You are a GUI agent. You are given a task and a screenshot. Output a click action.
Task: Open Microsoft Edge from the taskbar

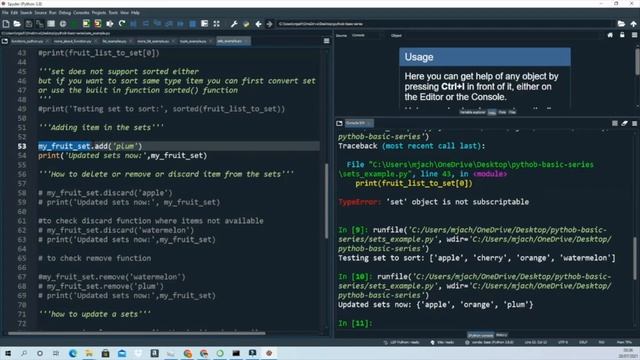coord(73,353)
